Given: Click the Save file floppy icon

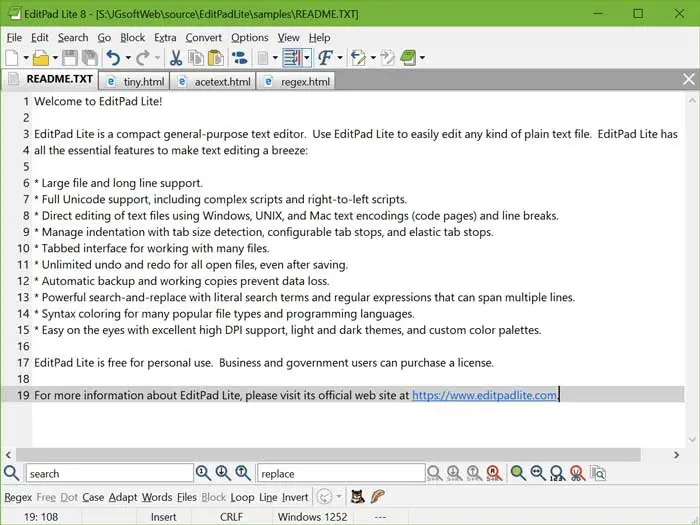Looking at the screenshot, I should click(70, 58).
